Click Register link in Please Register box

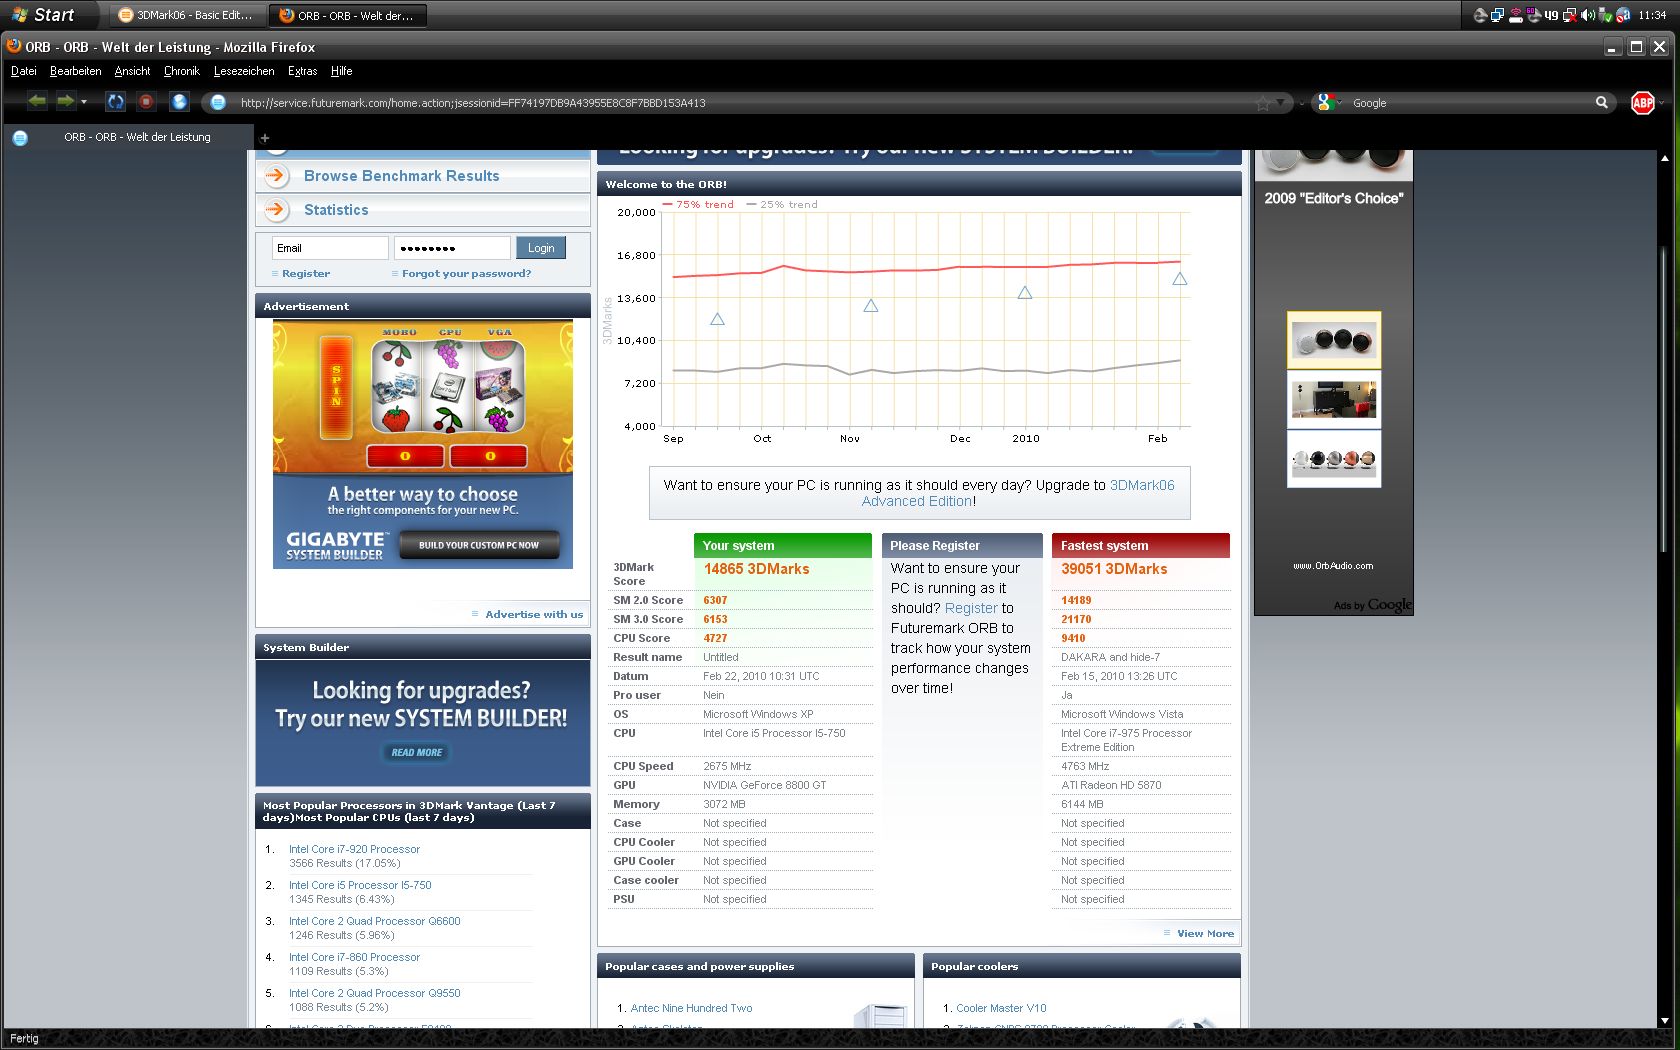pyautogui.click(x=971, y=608)
